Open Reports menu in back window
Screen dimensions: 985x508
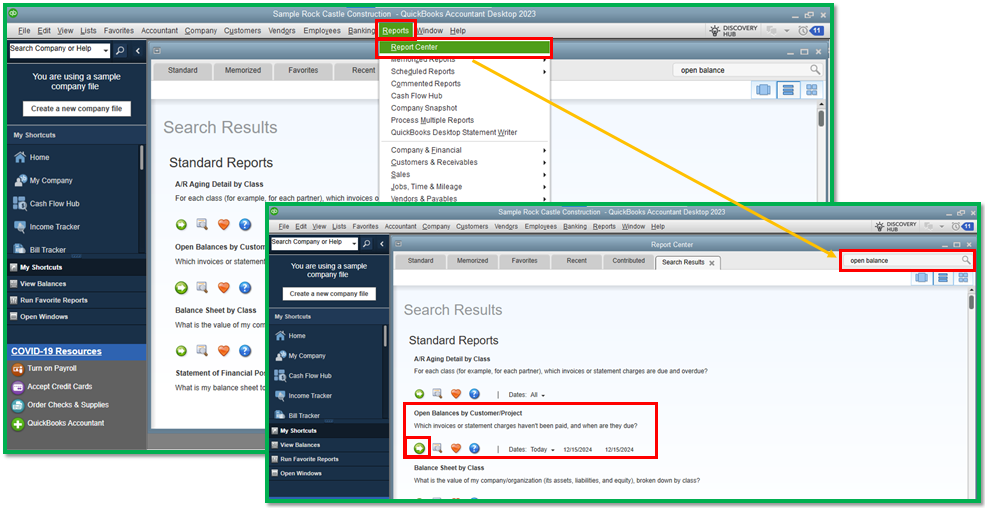coord(396,30)
